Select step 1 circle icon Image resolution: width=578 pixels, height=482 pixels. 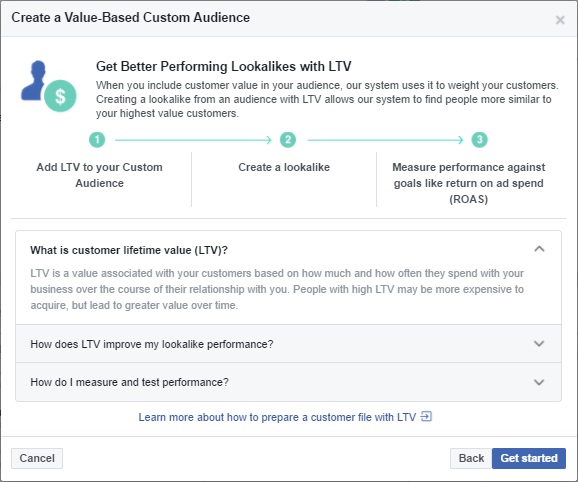(97, 140)
